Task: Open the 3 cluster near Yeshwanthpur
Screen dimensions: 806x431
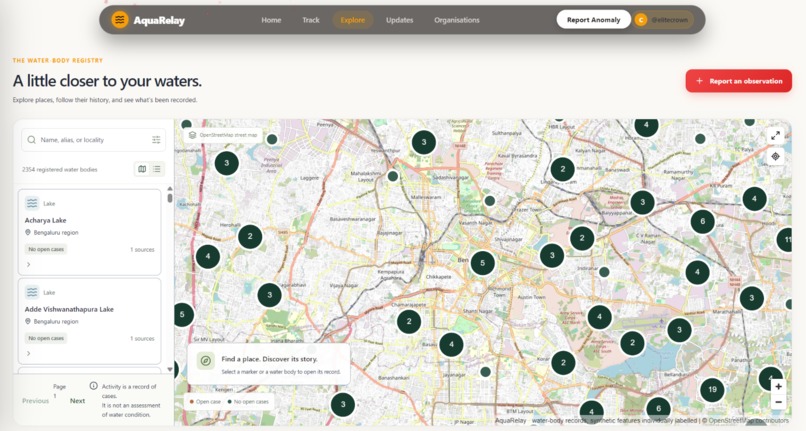Action: click(x=424, y=142)
